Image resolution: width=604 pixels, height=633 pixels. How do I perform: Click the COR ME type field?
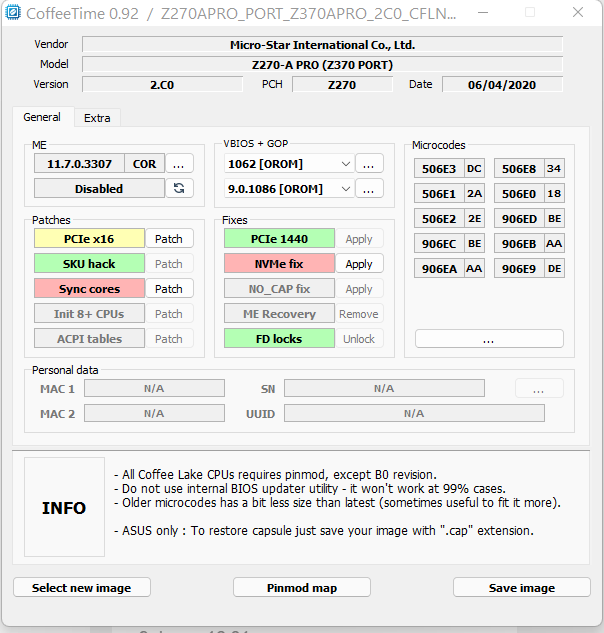[145, 163]
